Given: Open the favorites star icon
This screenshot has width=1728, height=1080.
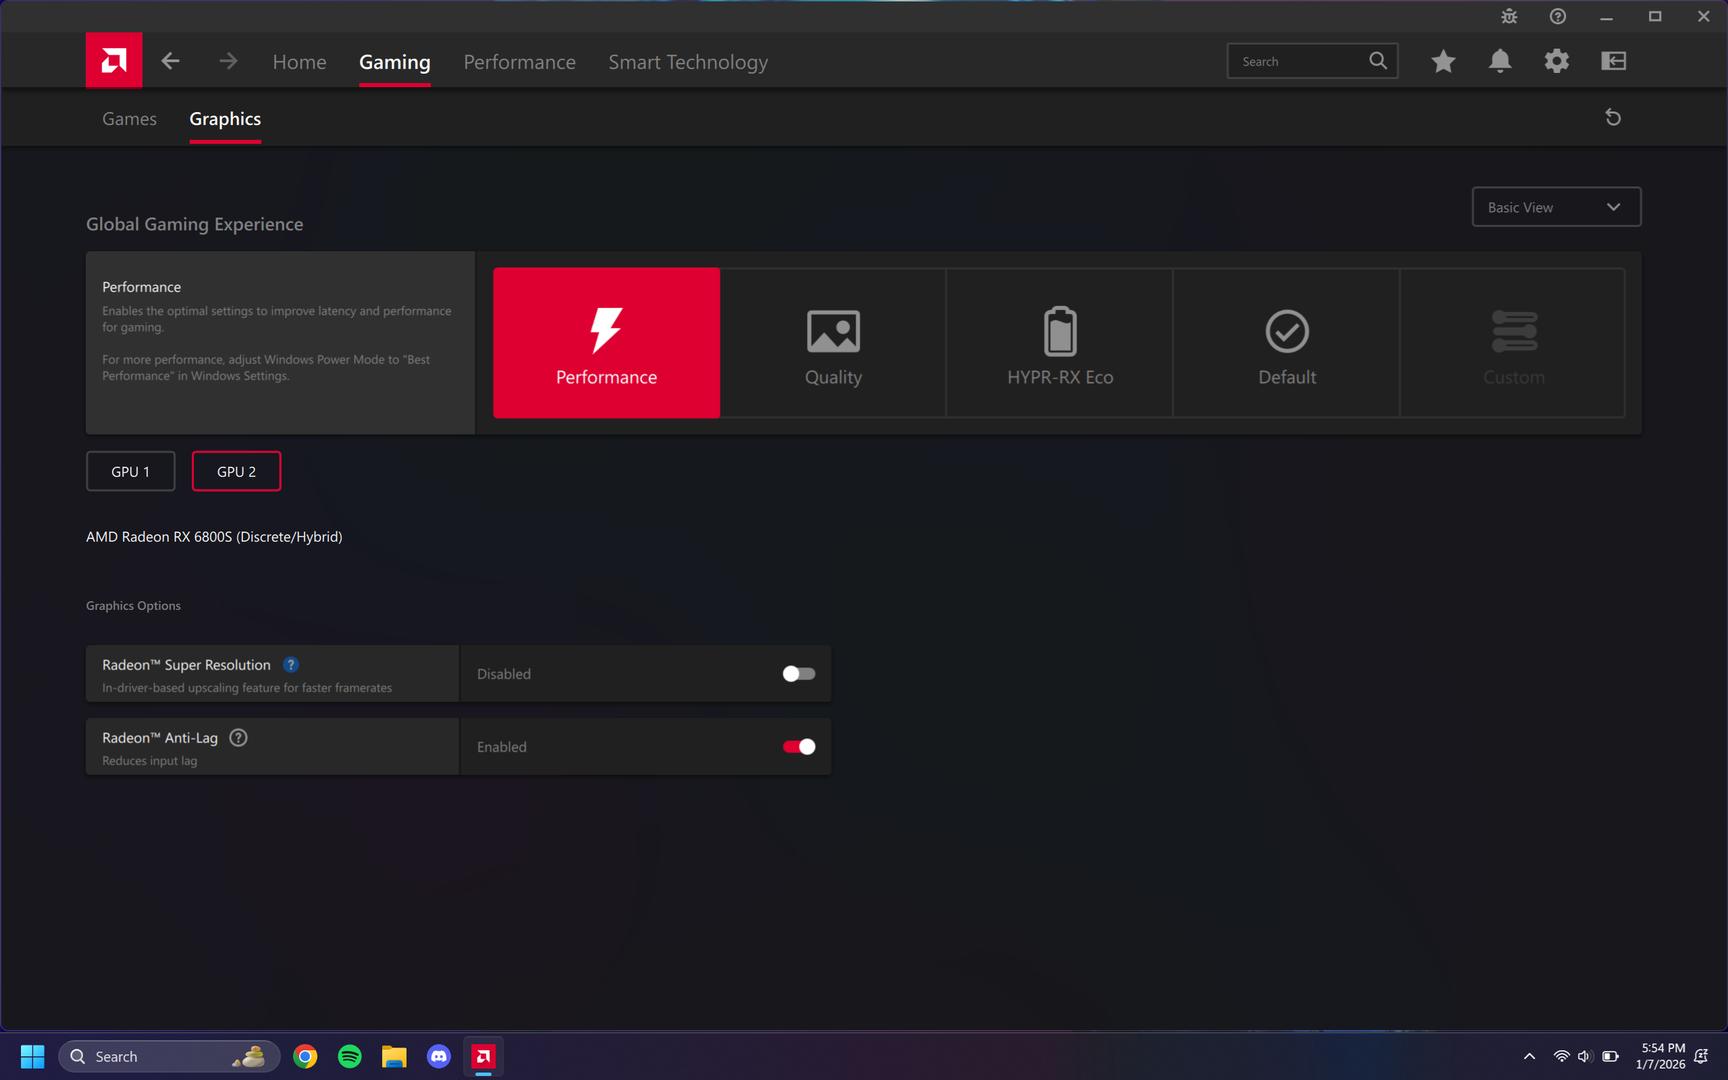Looking at the screenshot, I should point(1443,61).
